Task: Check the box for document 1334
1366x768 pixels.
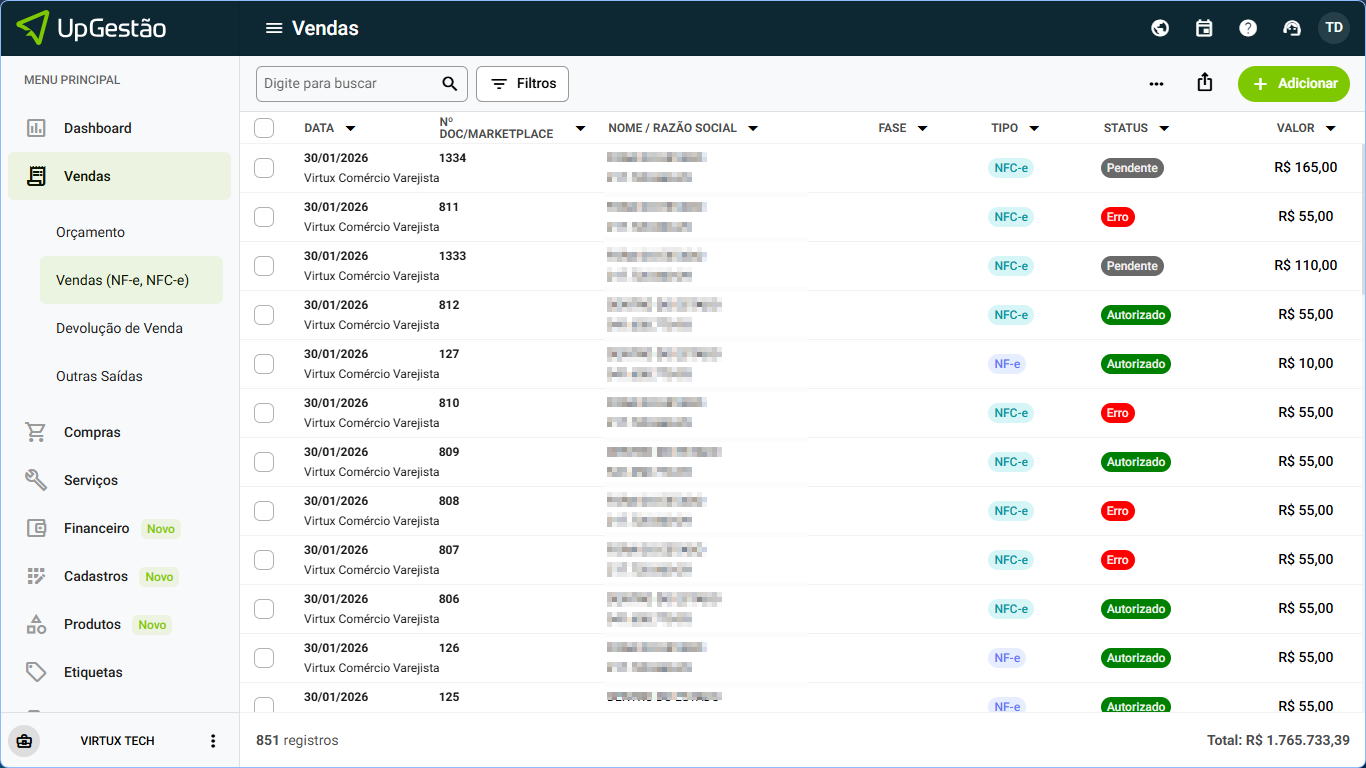Action: 264,168
